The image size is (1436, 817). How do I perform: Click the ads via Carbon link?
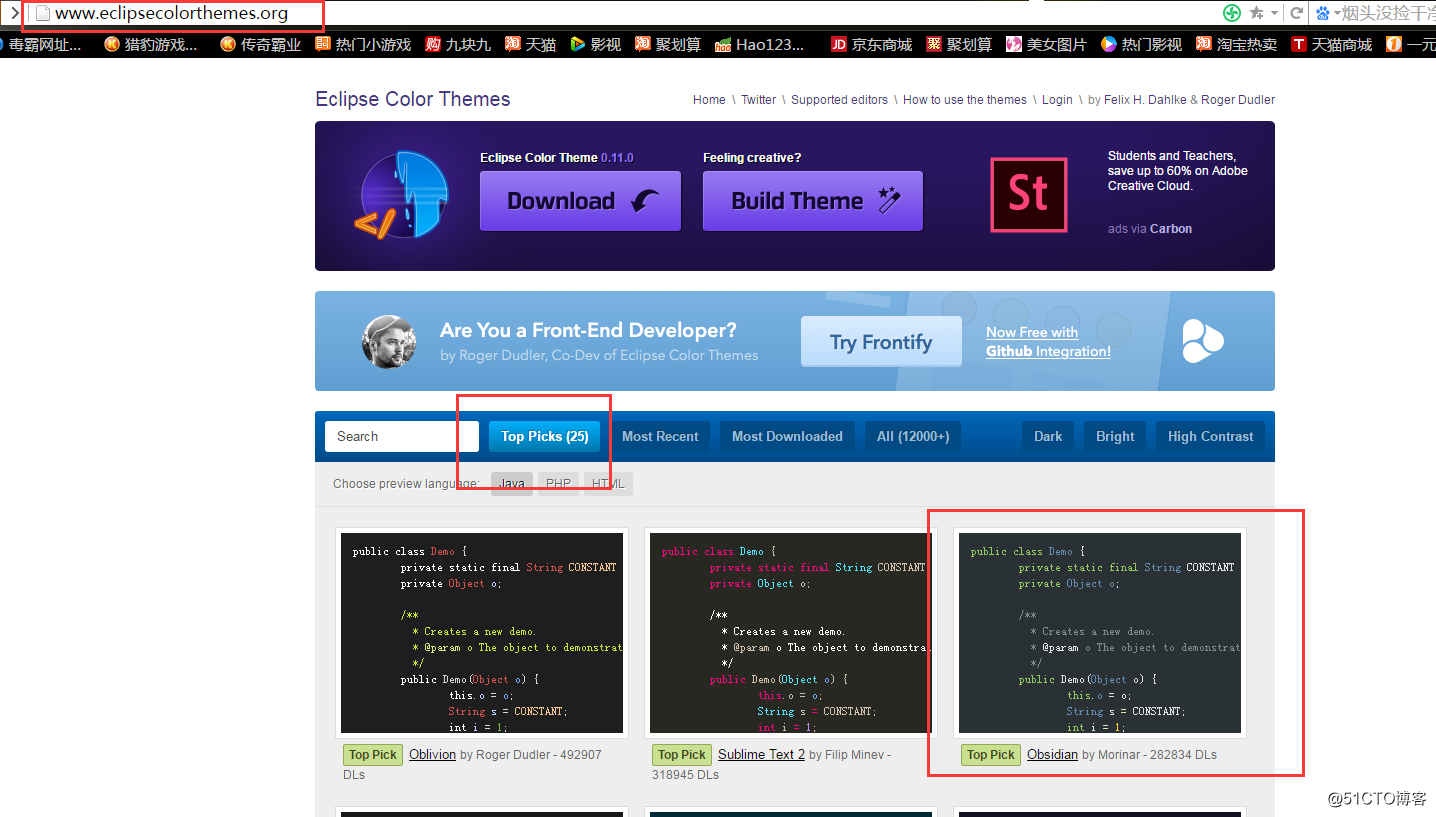point(1150,229)
